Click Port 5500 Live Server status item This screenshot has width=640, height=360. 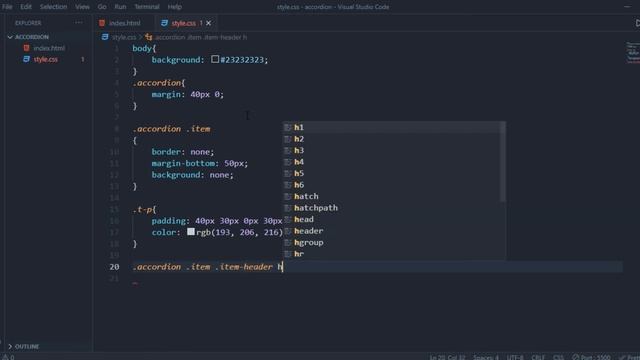591,357
